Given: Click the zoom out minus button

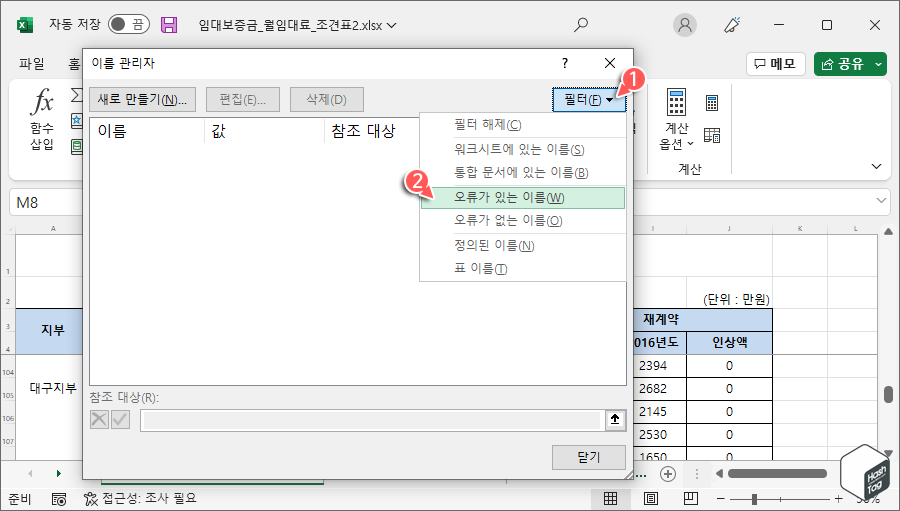Looking at the screenshot, I should click(x=721, y=499).
